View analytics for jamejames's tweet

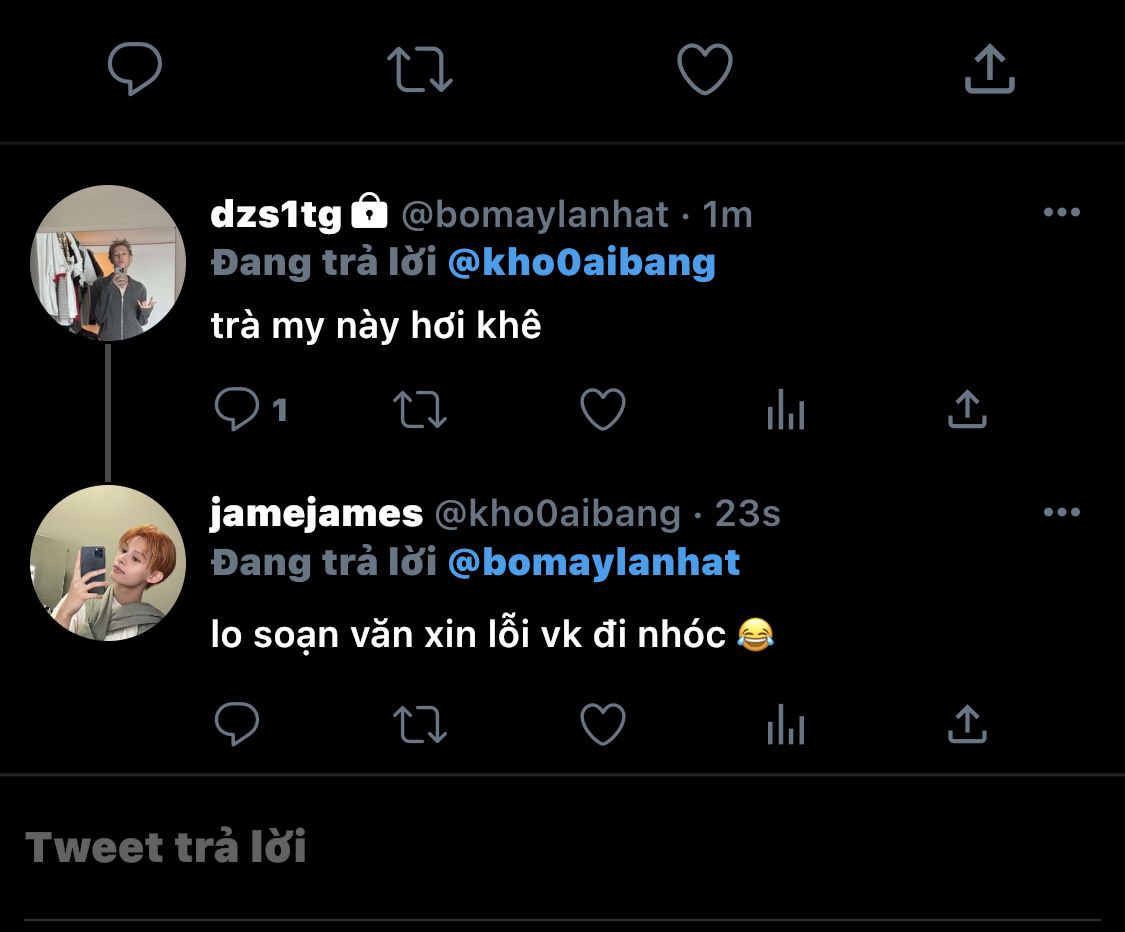pyautogui.click(x=786, y=724)
